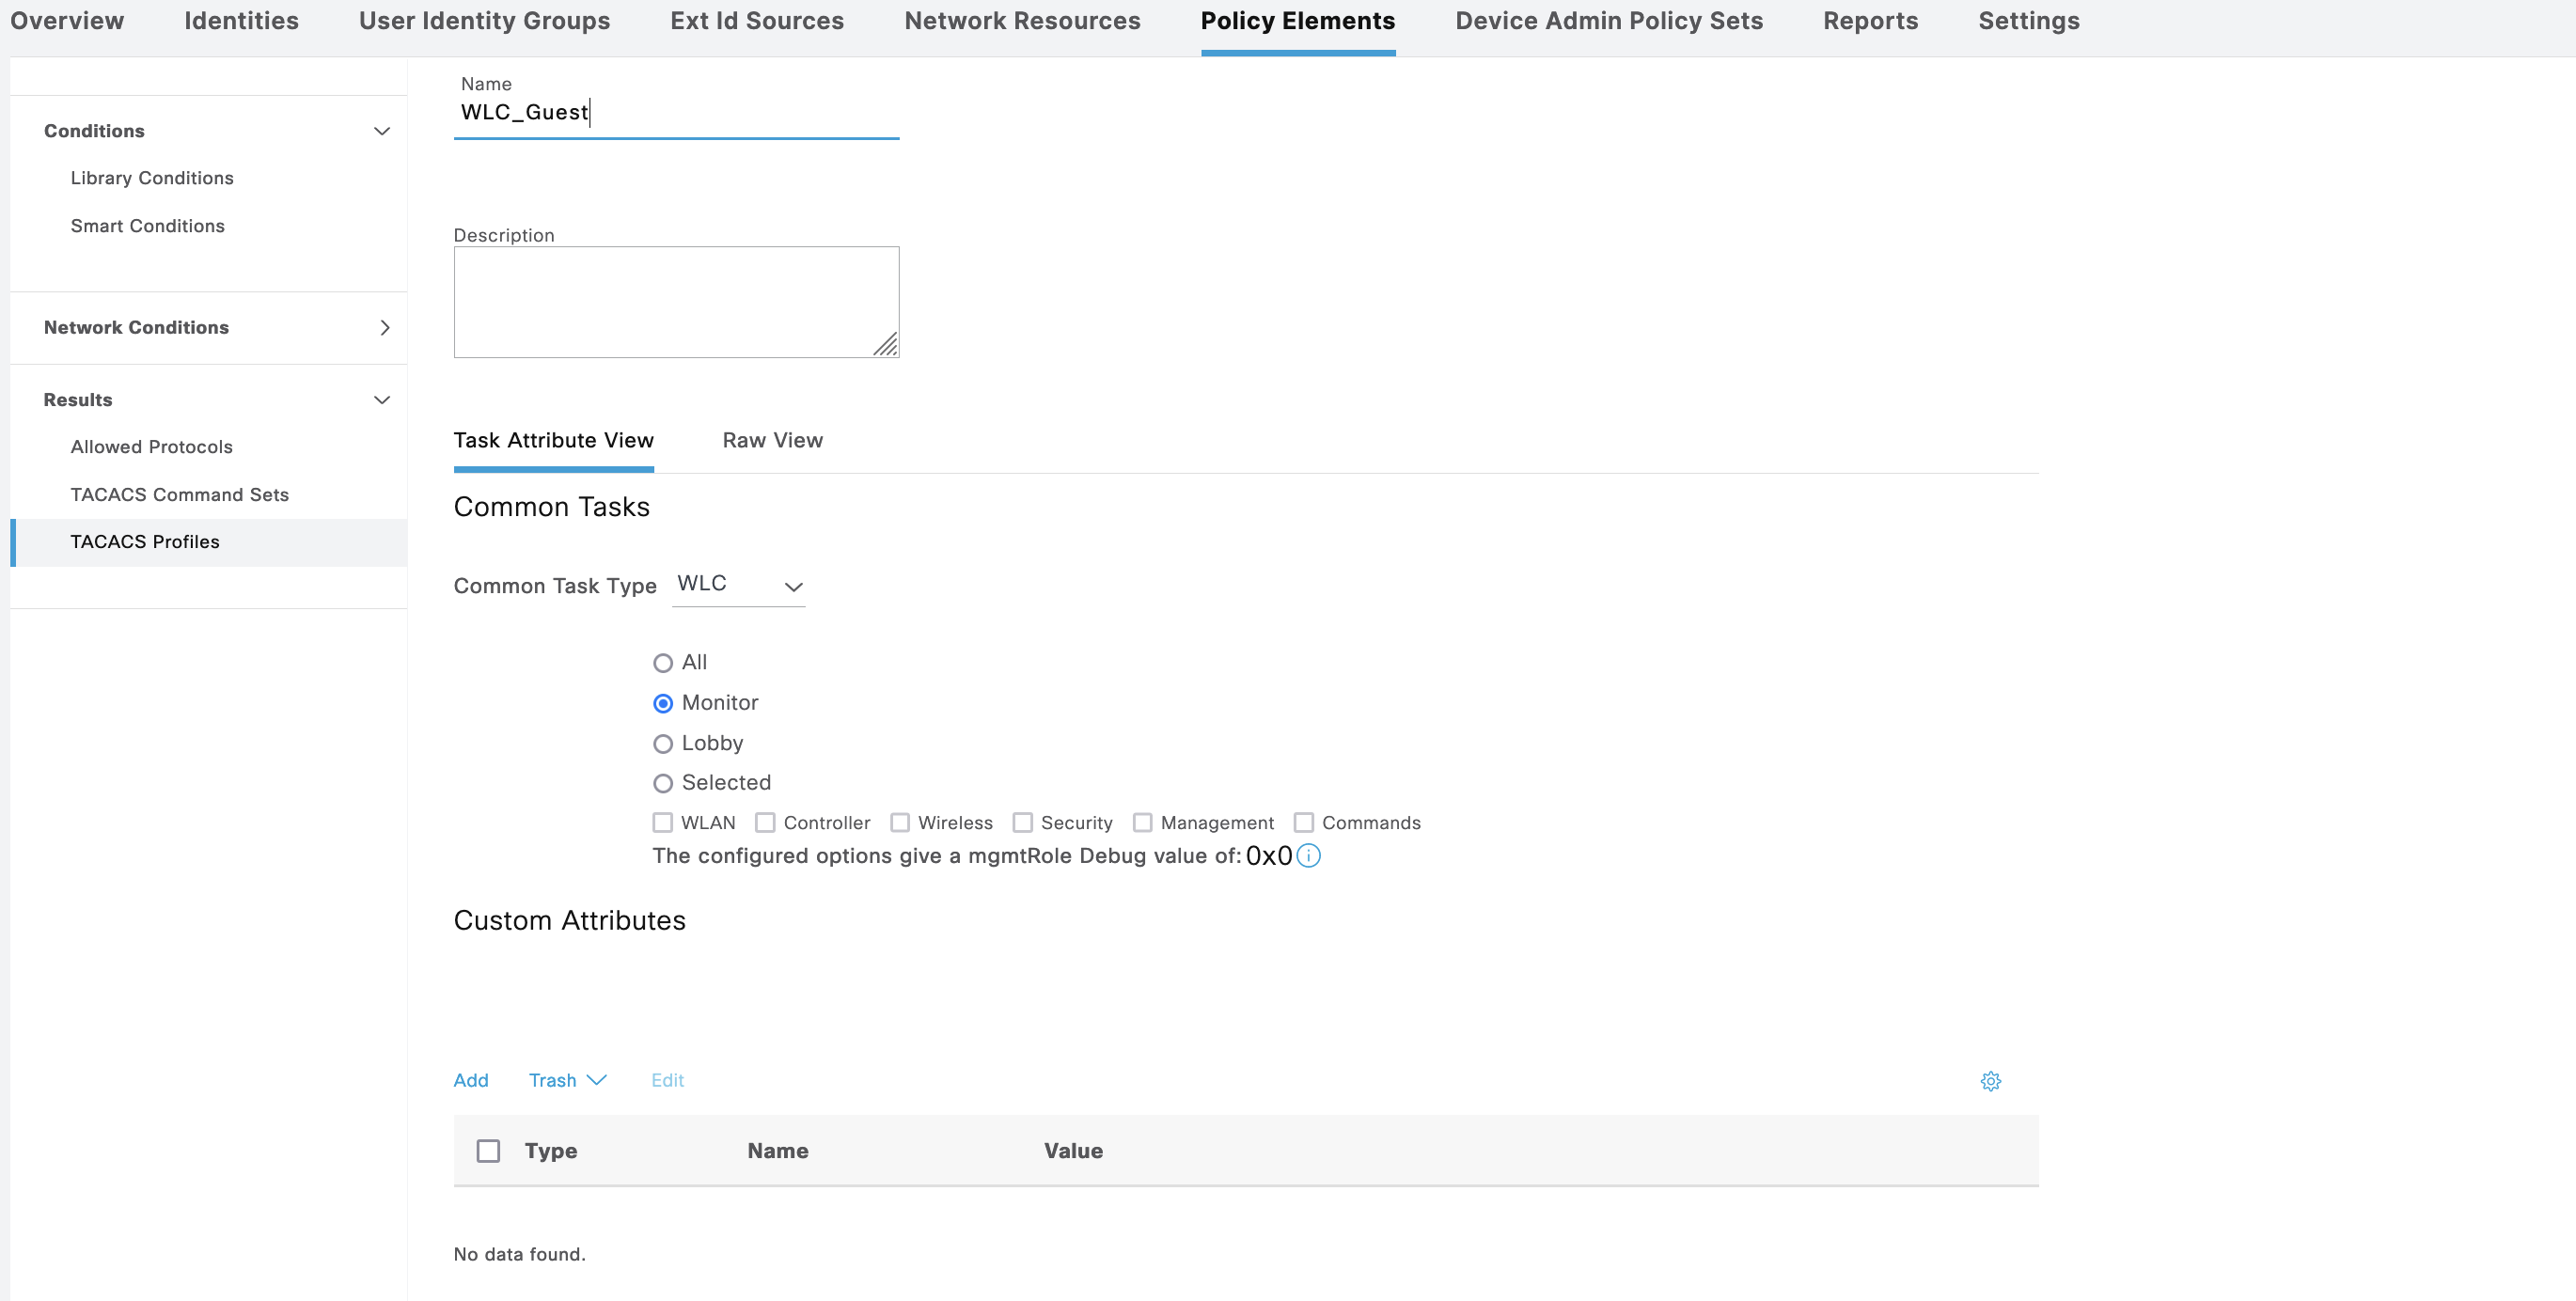Click the mgmtRole debug value info icon

1308,856
